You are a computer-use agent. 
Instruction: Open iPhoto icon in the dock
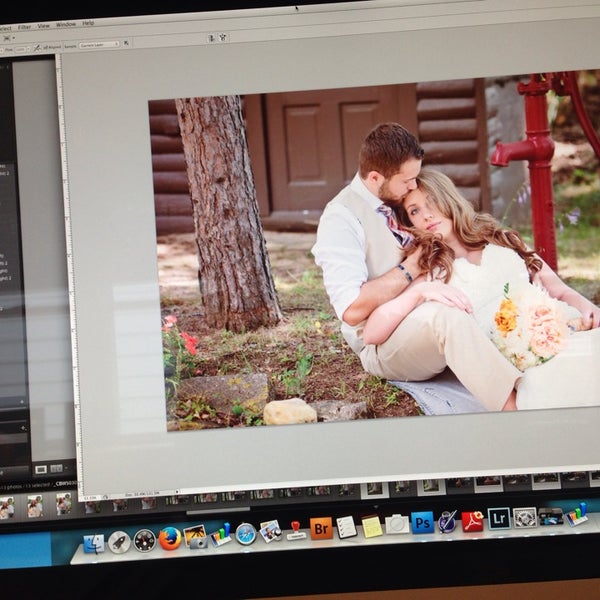(x=270, y=531)
